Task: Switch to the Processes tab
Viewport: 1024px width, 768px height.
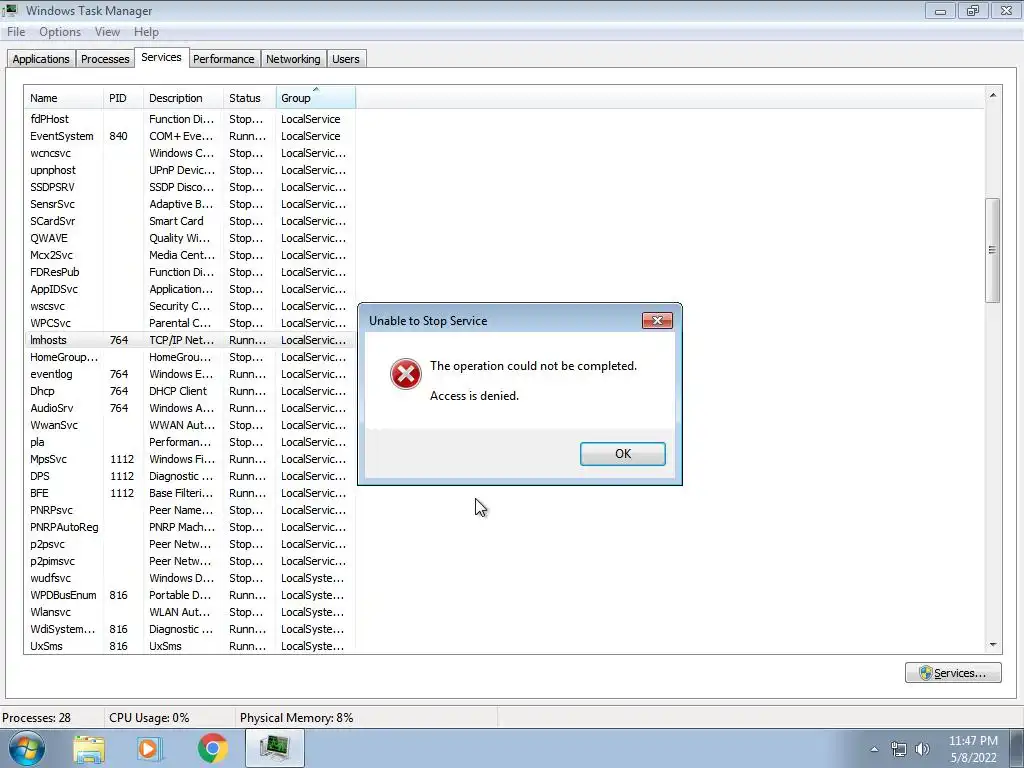Action: click(x=104, y=59)
